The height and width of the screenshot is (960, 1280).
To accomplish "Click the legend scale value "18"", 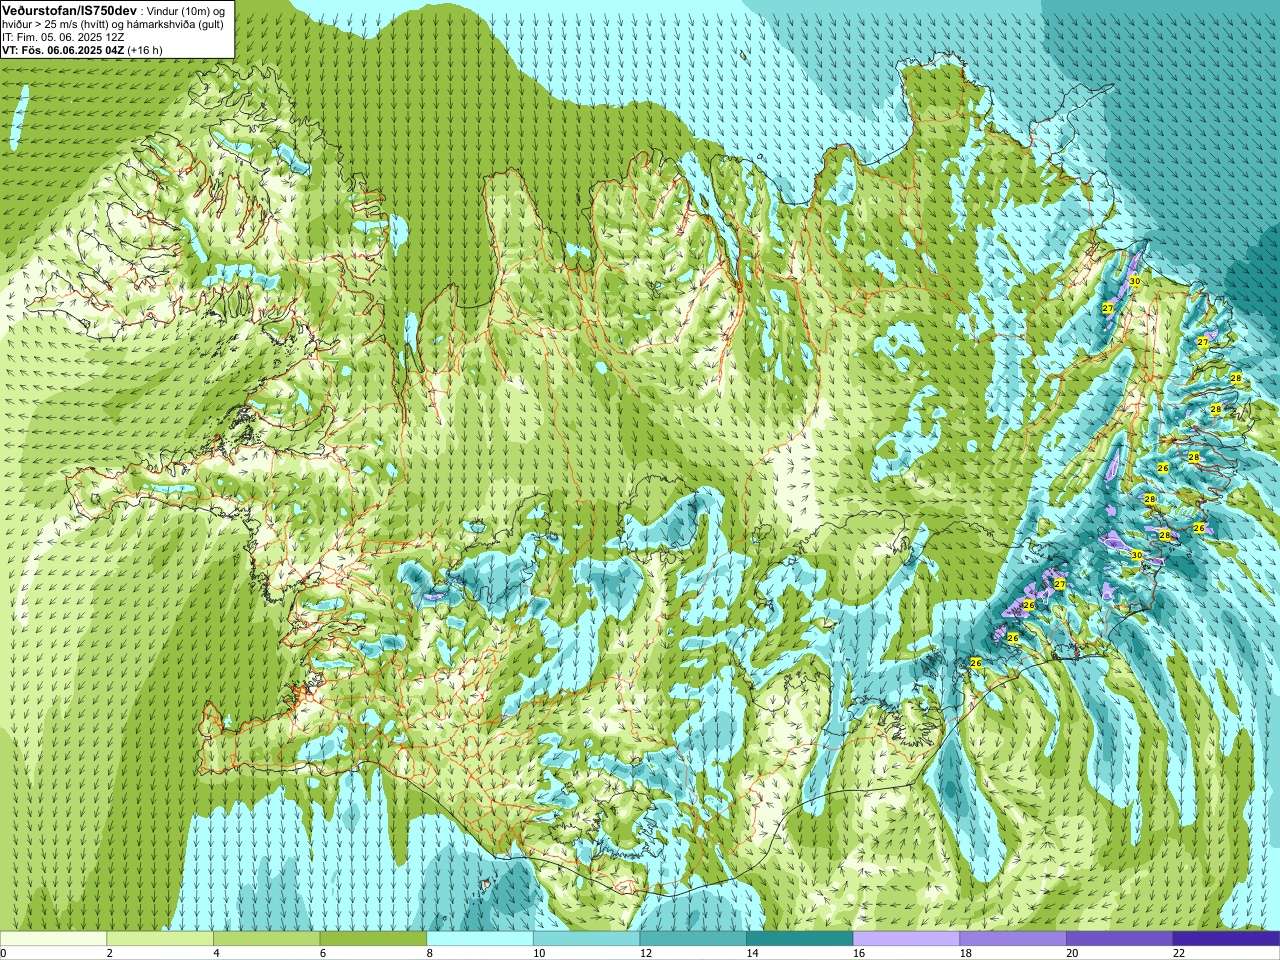I will coord(965,953).
